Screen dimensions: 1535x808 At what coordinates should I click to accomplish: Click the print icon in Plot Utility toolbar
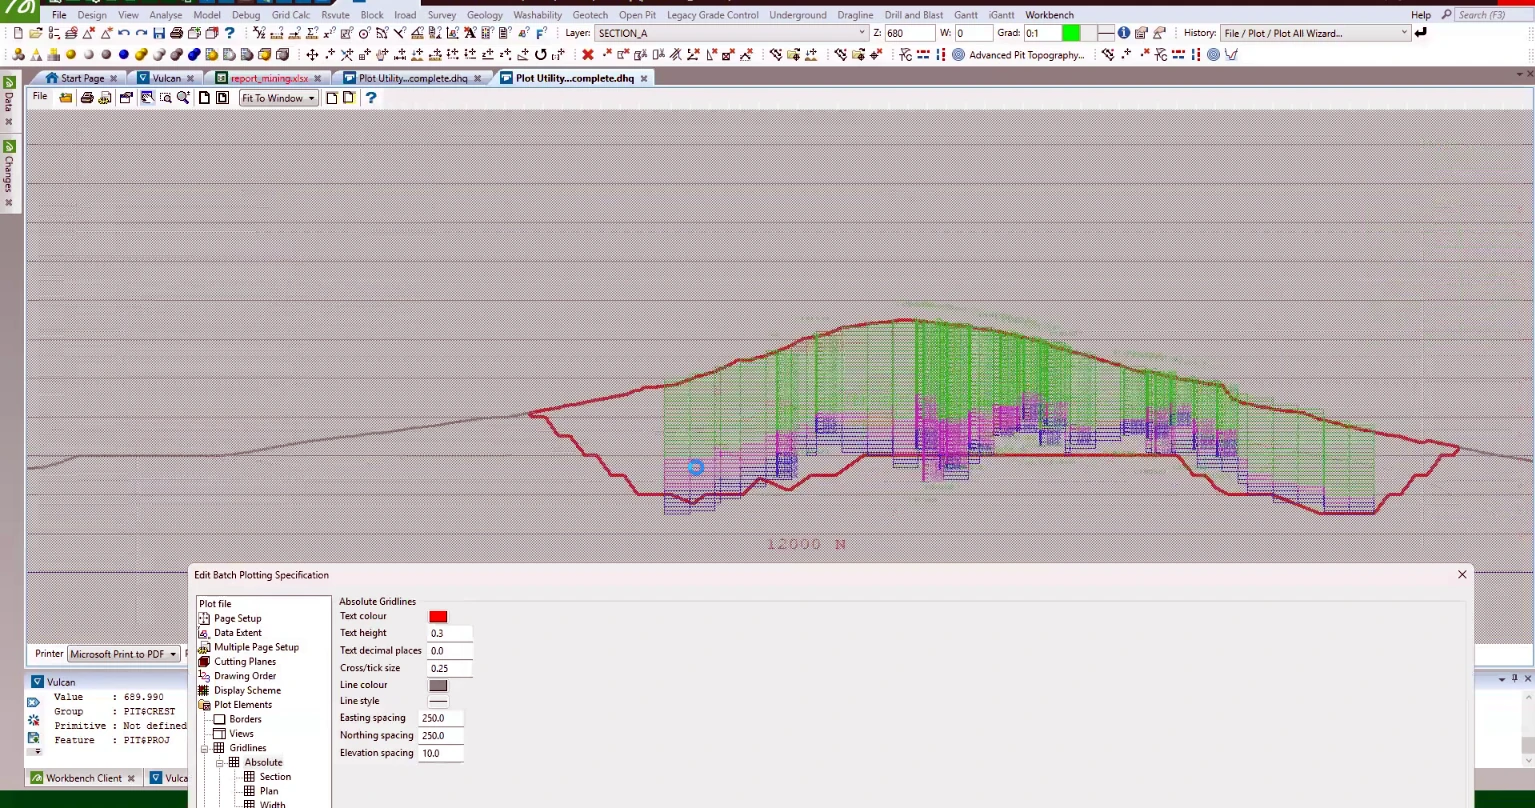[x=87, y=98]
